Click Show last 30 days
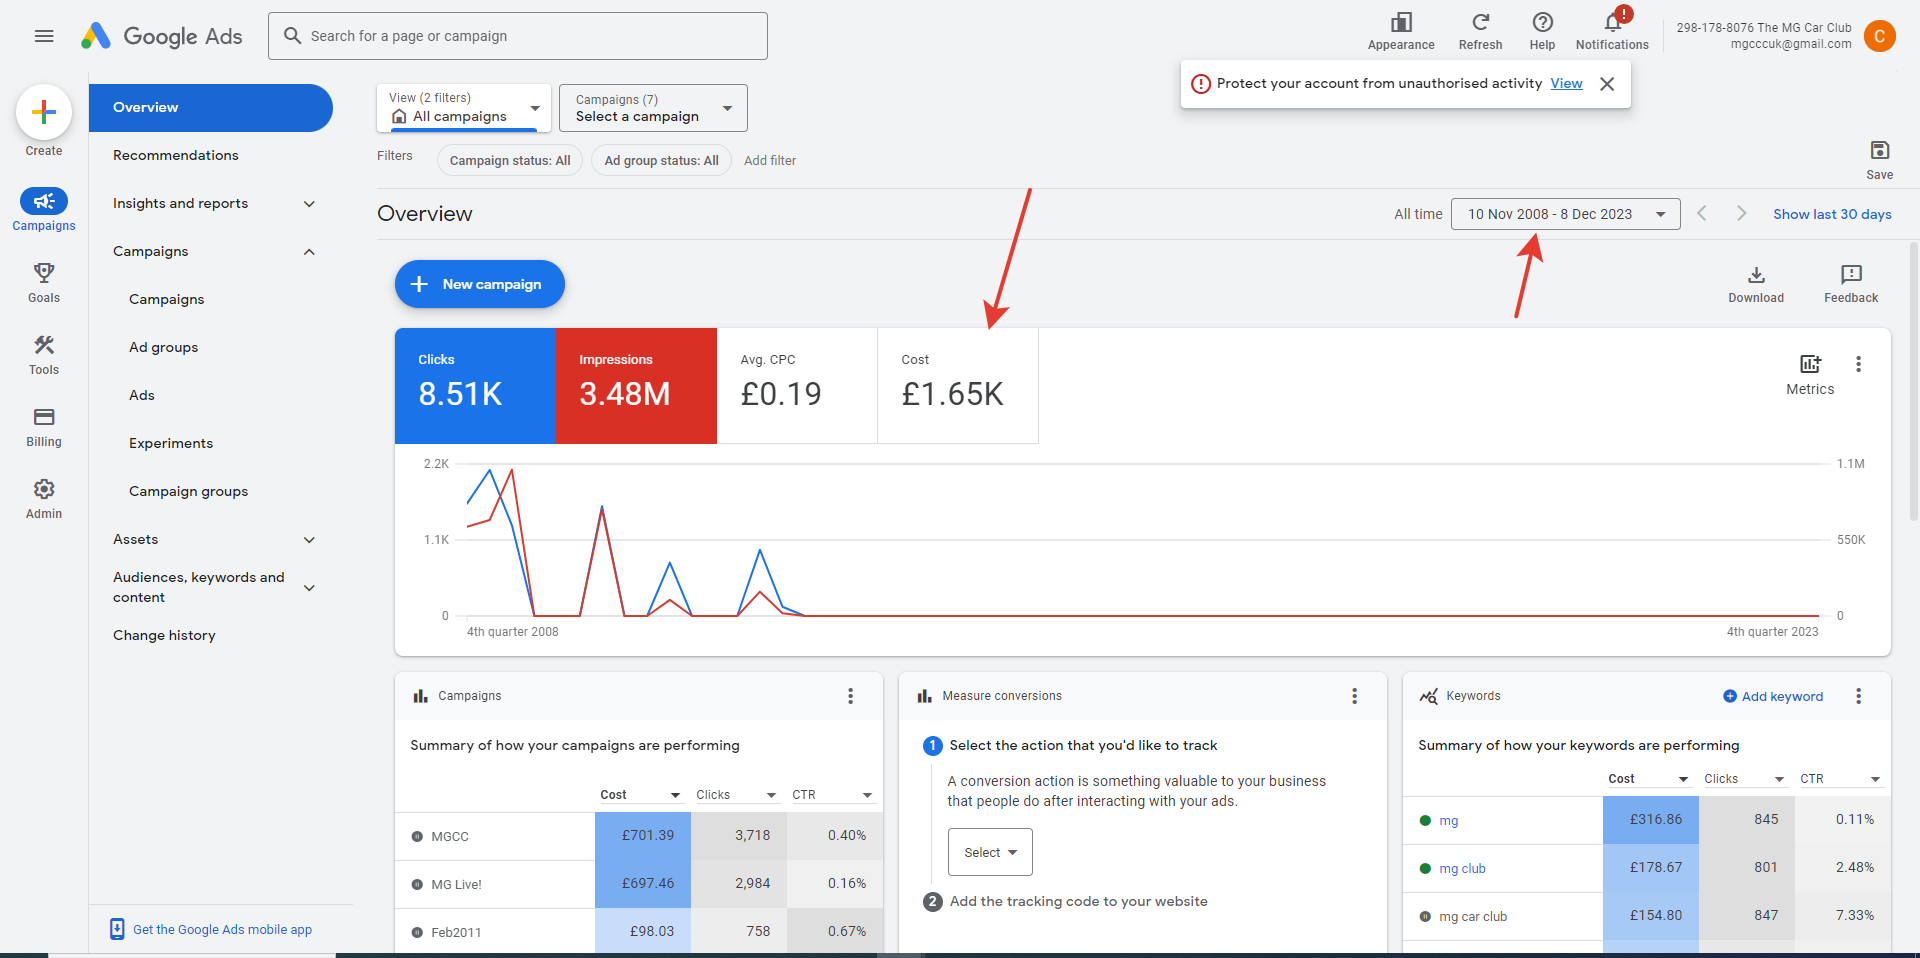The height and width of the screenshot is (958, 1920). pos(1832,214)
